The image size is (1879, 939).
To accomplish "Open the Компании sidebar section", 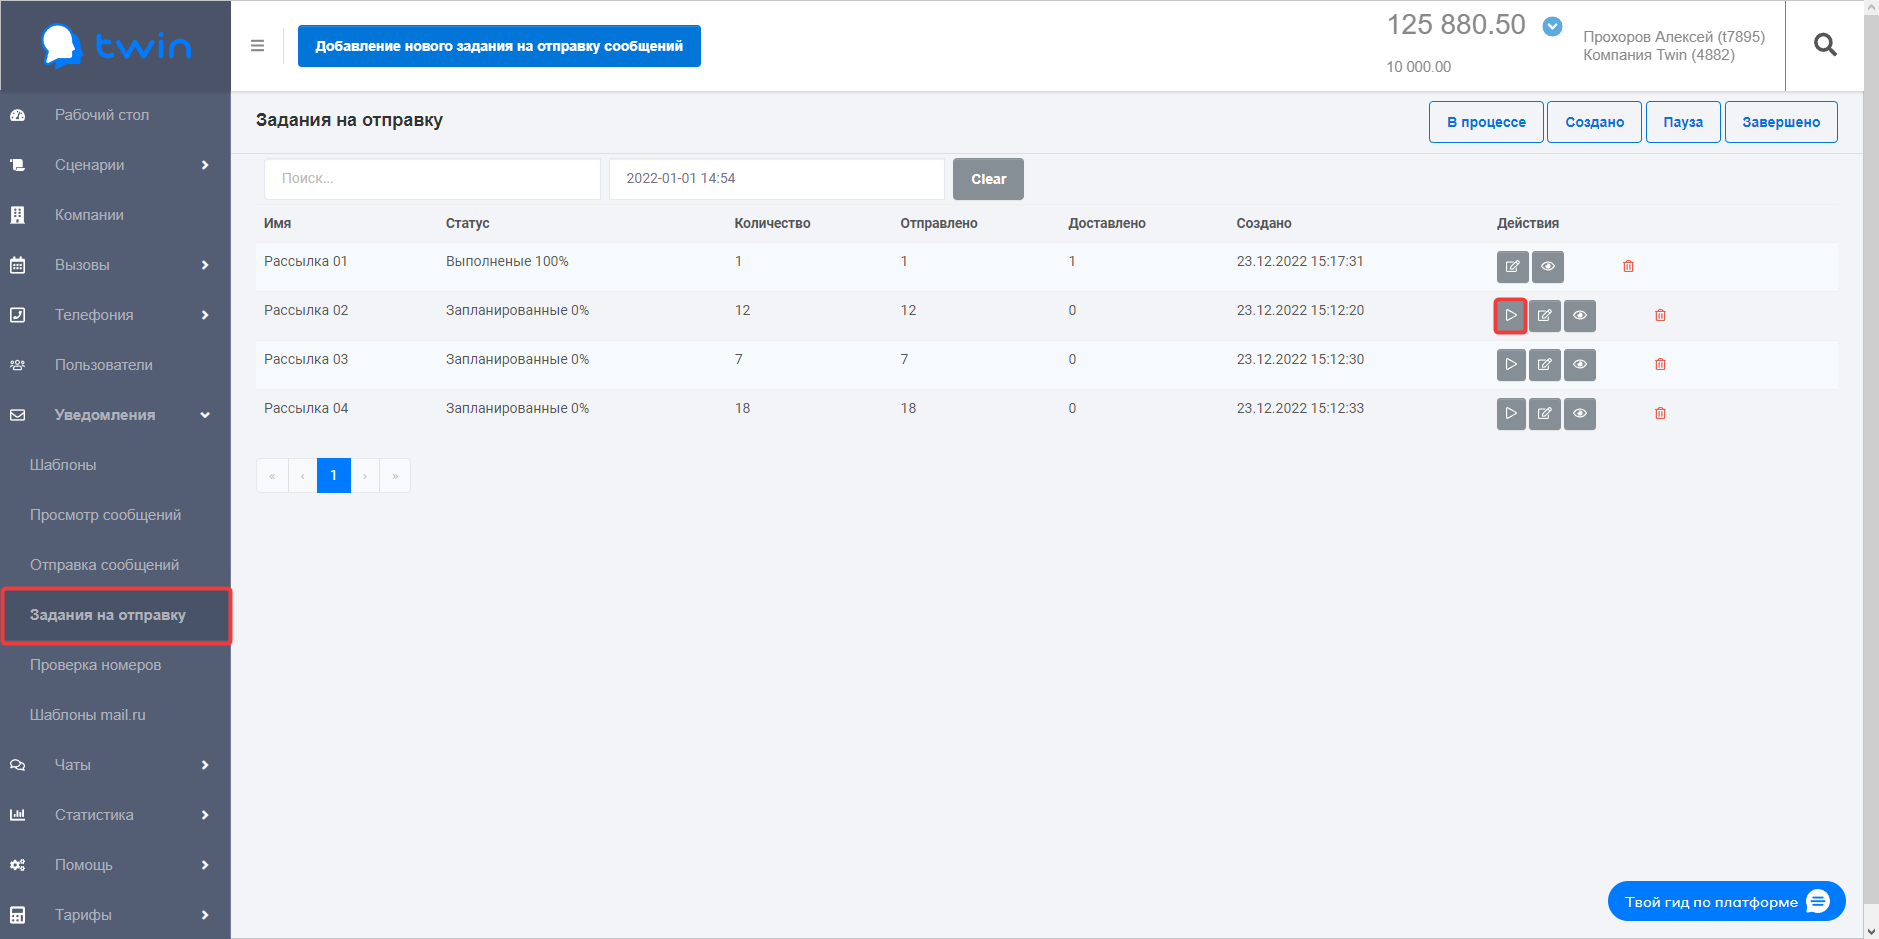I will (115, 215).
